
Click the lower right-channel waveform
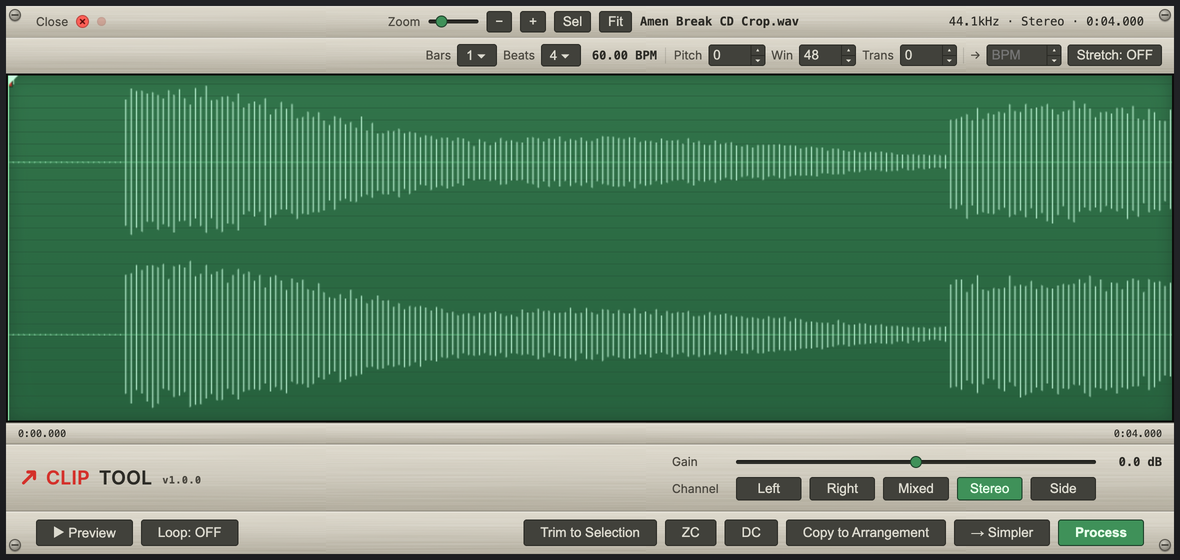[591, 335]
